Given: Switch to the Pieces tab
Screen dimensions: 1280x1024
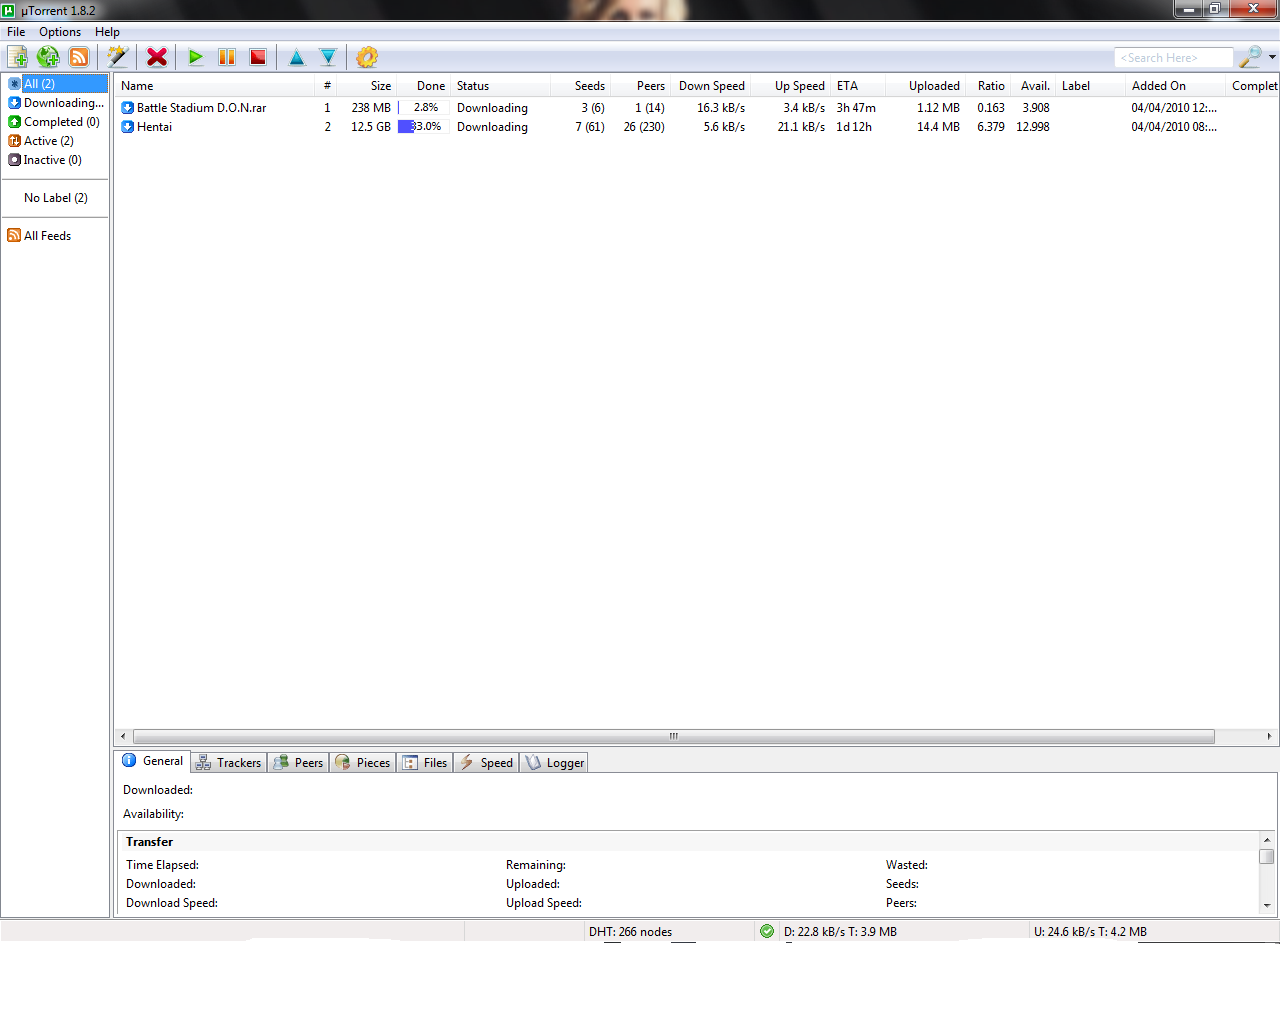Looking at the screenshot, I should click(x=362, y=763).
